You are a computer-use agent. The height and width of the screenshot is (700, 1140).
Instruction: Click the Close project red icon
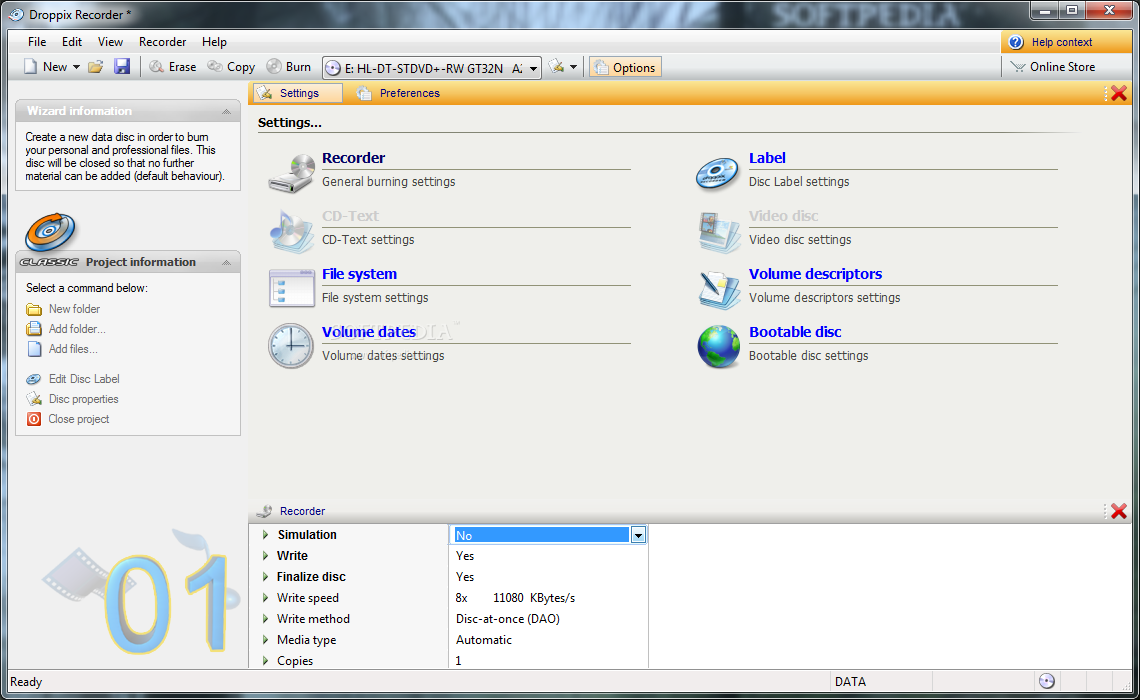(34, 419)
